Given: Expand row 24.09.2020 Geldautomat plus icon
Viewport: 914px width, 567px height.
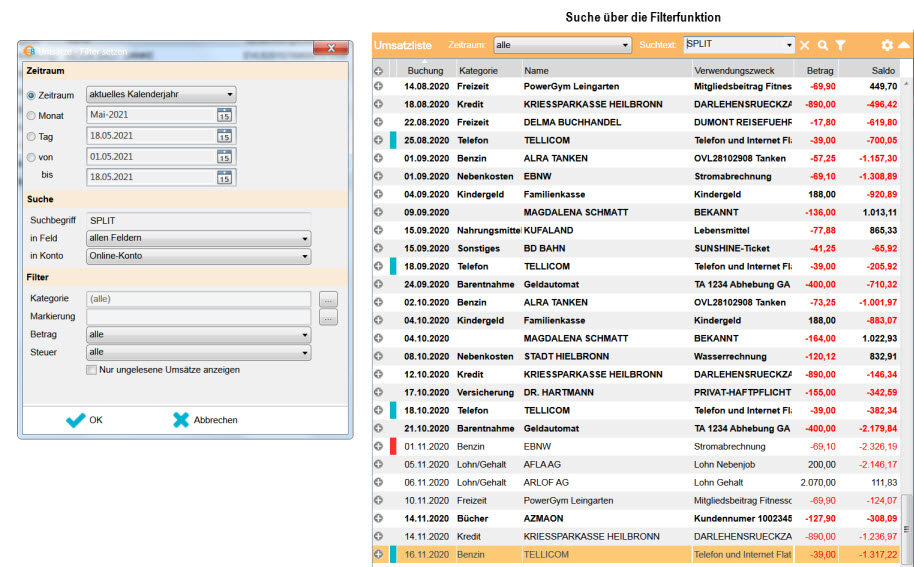Looking at the screenshot, I should click(x=378, y=284).
